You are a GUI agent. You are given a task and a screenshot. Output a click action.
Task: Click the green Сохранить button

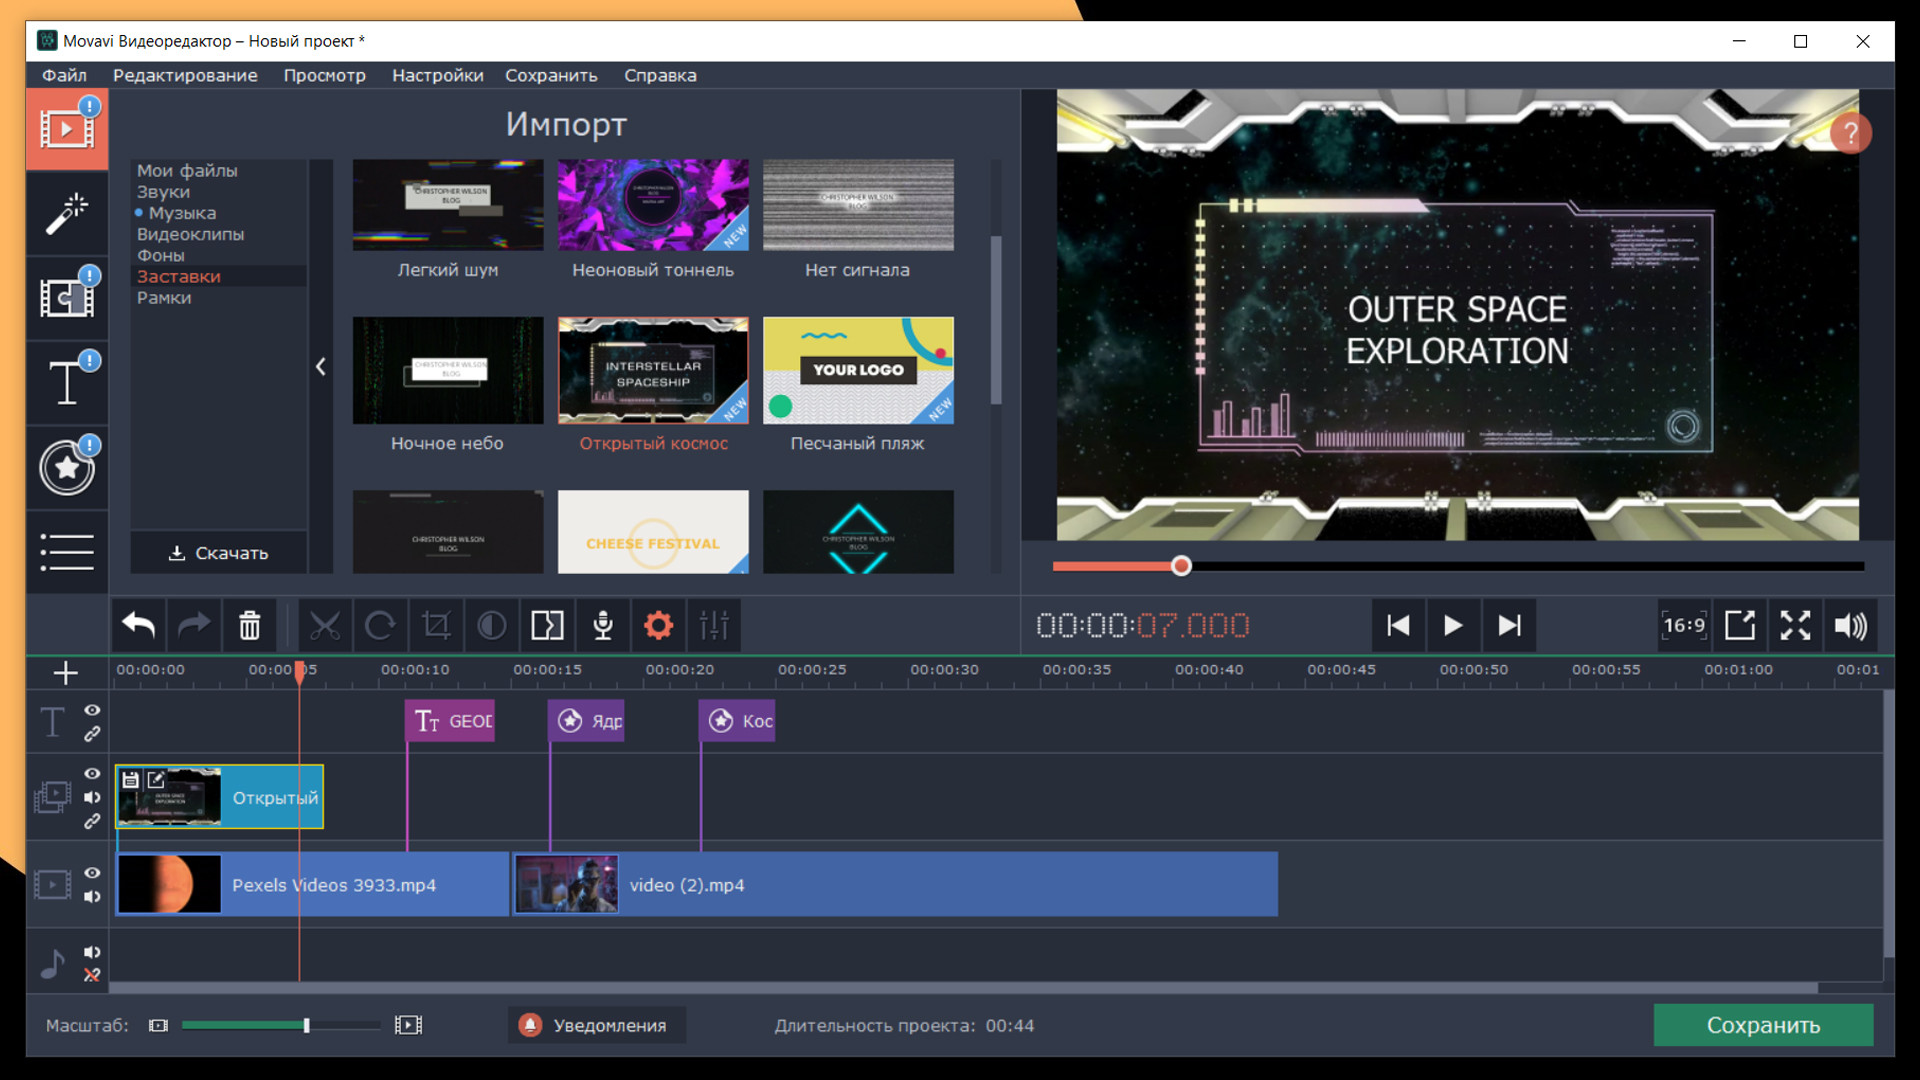[x=1762, y=1025]
